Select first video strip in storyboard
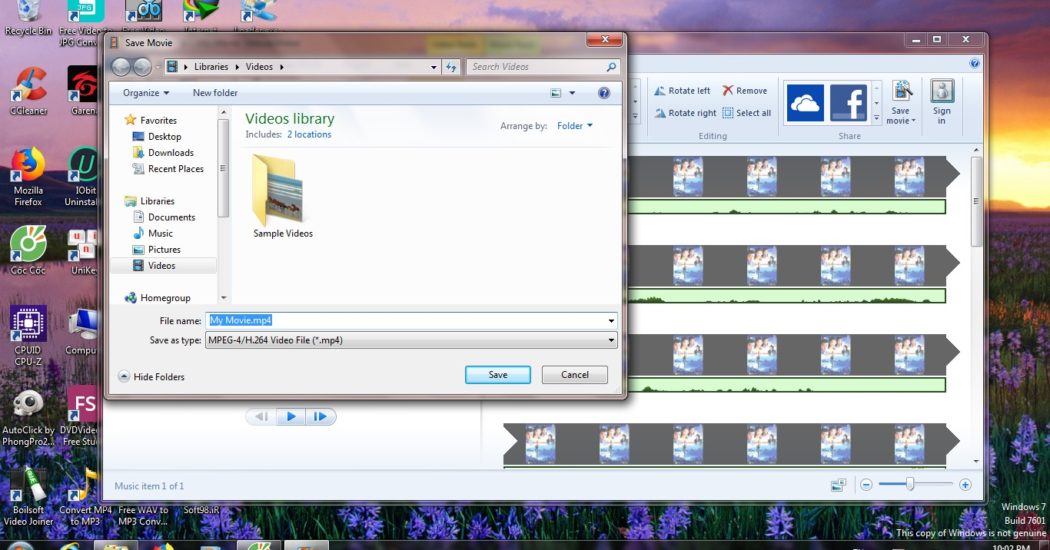The height and width of the screenshot is (550, 1050). coord(794,176)
